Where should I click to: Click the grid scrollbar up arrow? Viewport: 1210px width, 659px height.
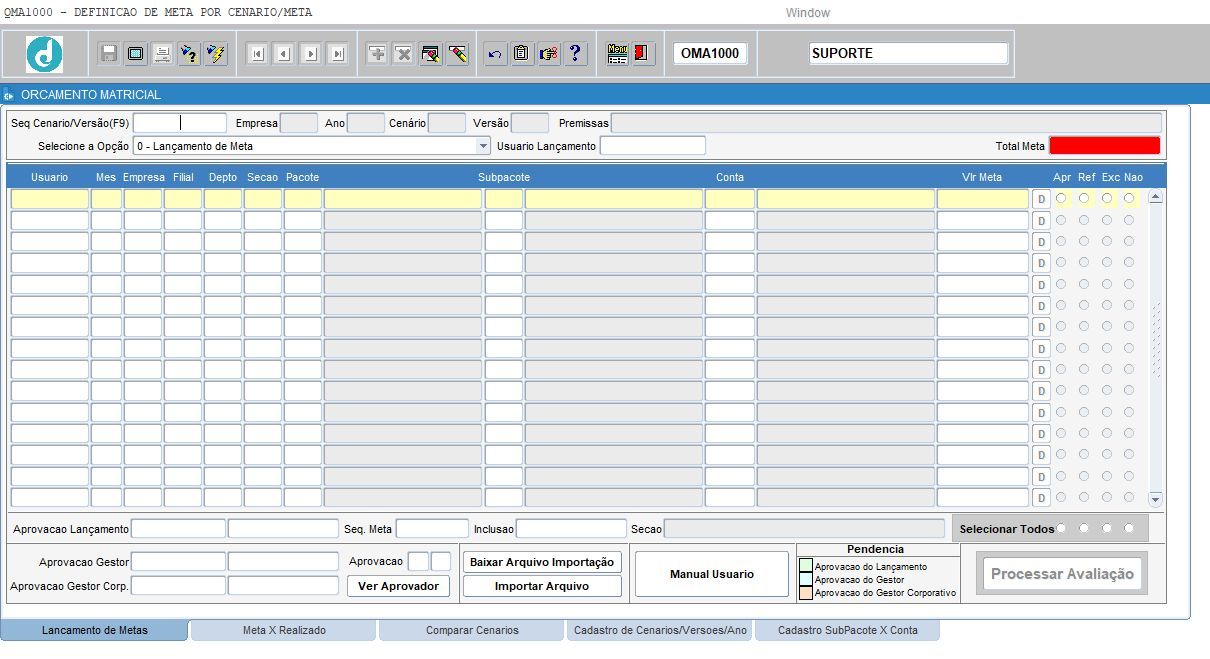tap(1156, 197)
